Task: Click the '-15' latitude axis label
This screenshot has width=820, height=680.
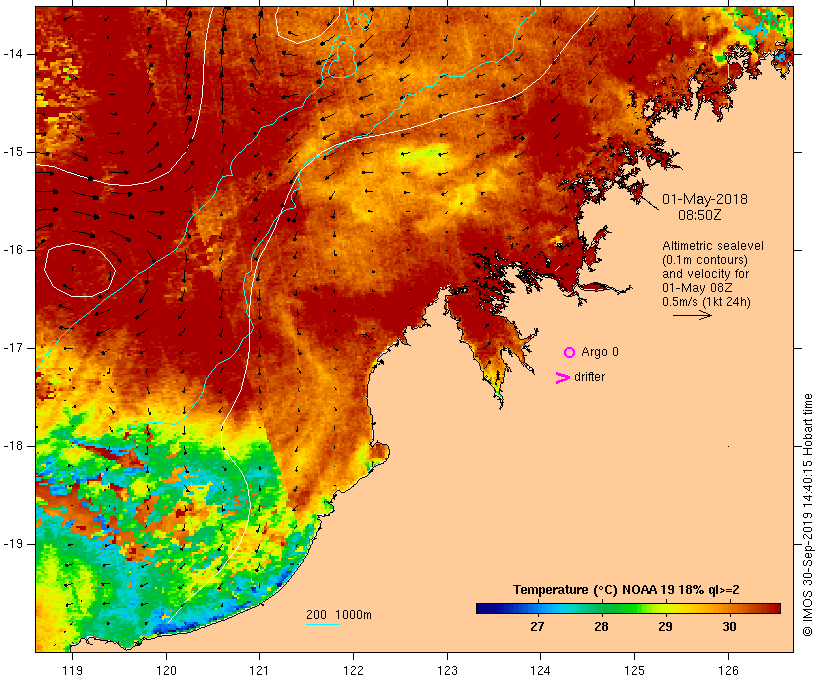Action: tap(13, 152)
